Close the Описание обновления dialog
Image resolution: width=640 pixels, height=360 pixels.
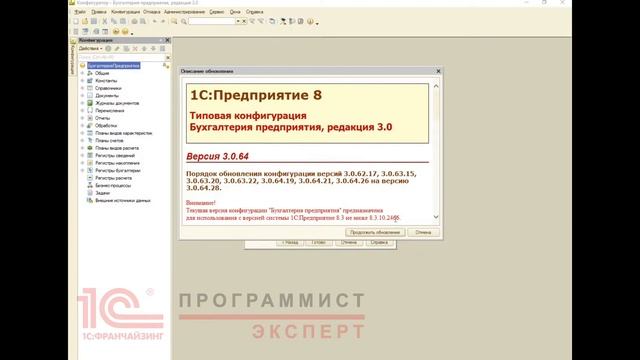click(x=438, y=71)
